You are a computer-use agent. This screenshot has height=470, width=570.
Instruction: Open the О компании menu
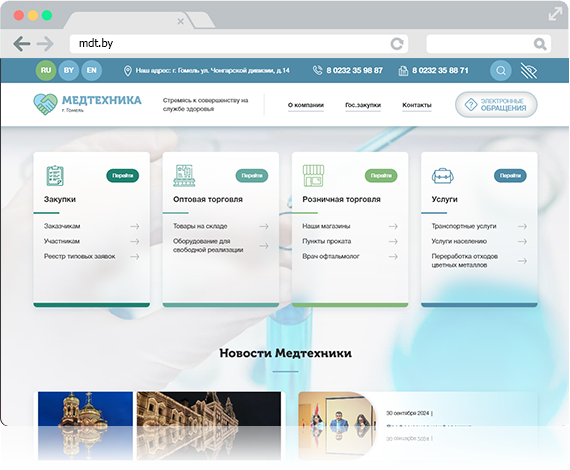pyautogui.click(x=306, y=105)
